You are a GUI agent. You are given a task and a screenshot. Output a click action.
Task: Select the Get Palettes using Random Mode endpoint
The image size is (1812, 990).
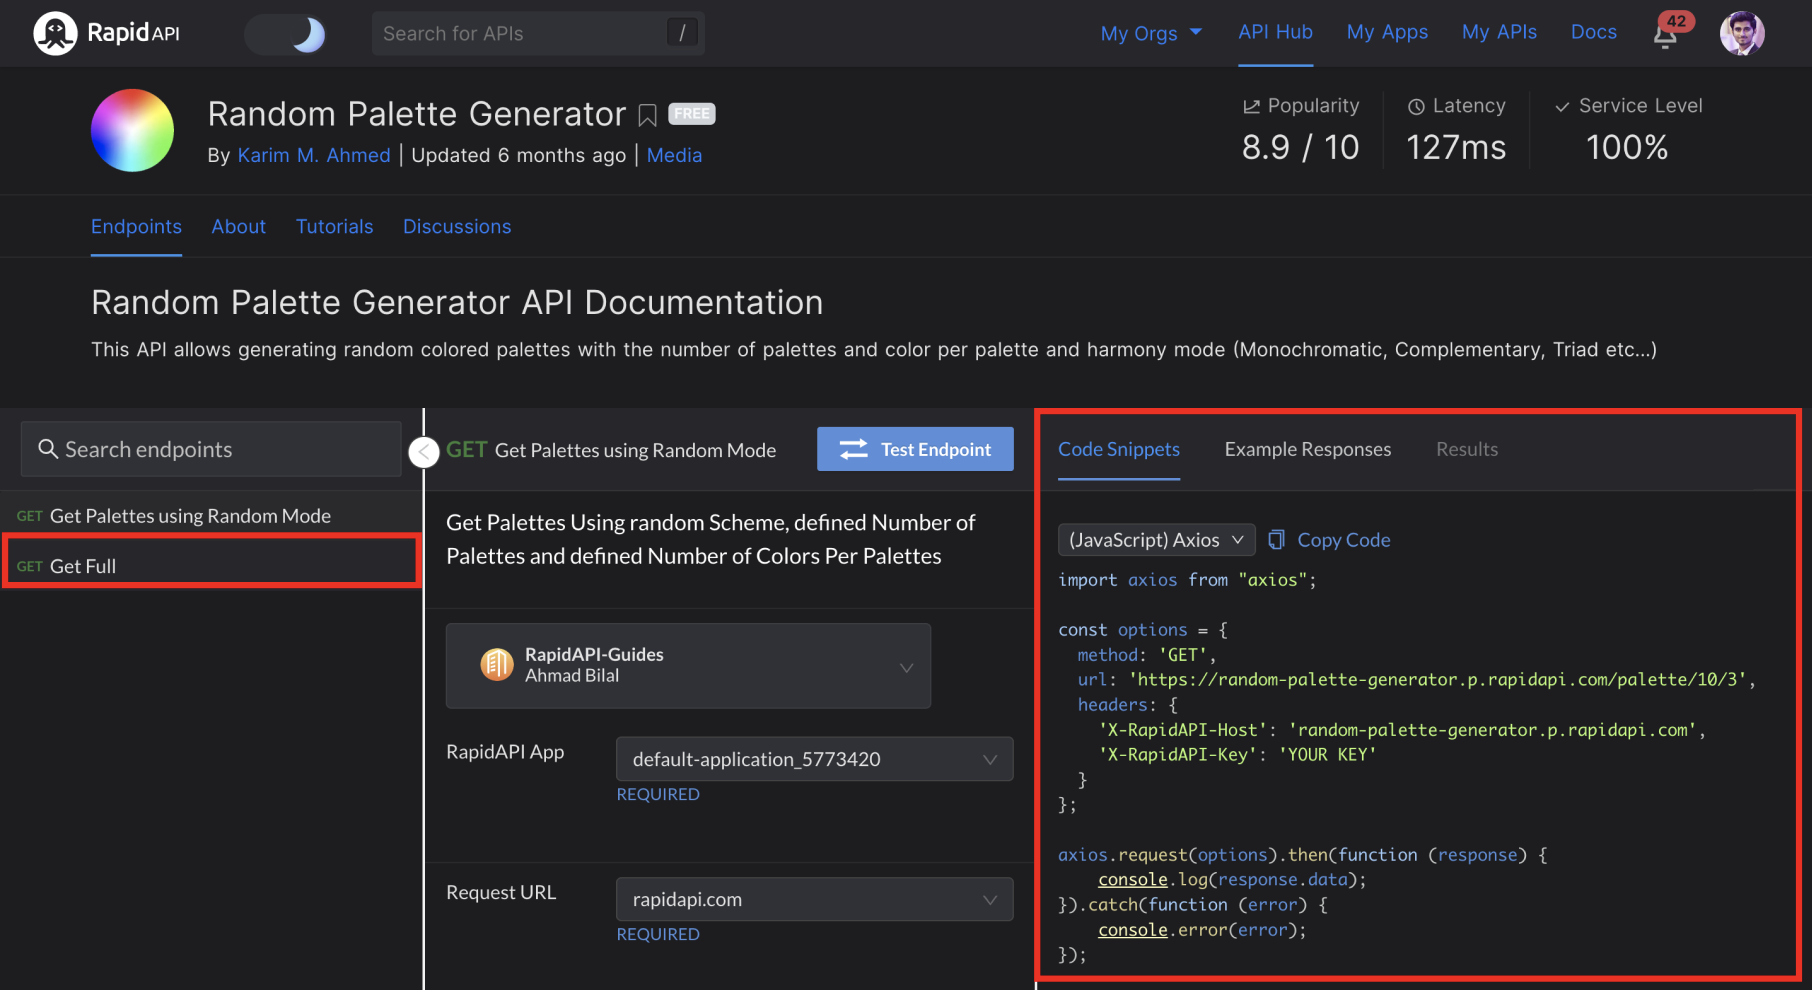pos(211,516)
